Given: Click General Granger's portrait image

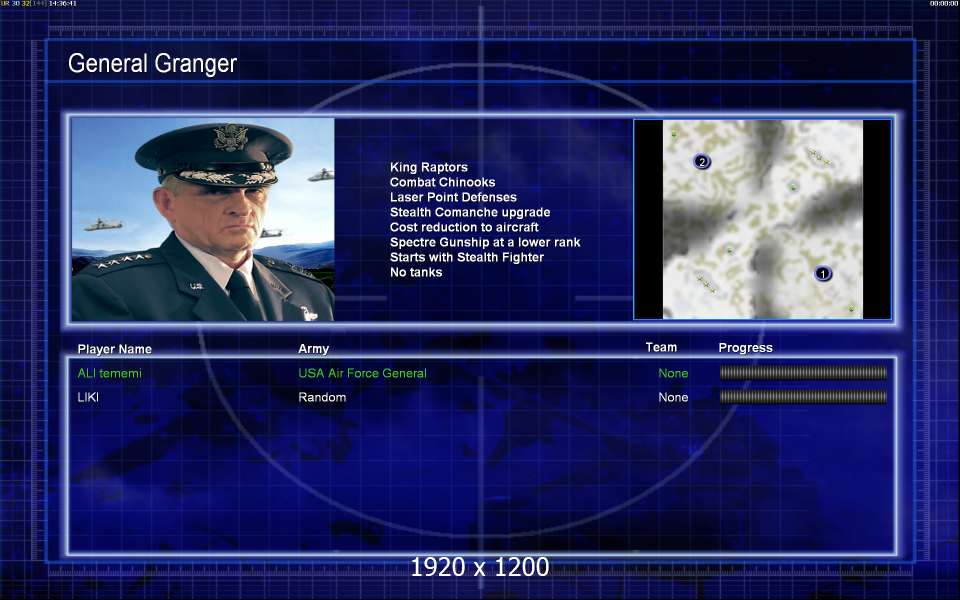Looking at the screenshot, I should (x=203, y=220).
